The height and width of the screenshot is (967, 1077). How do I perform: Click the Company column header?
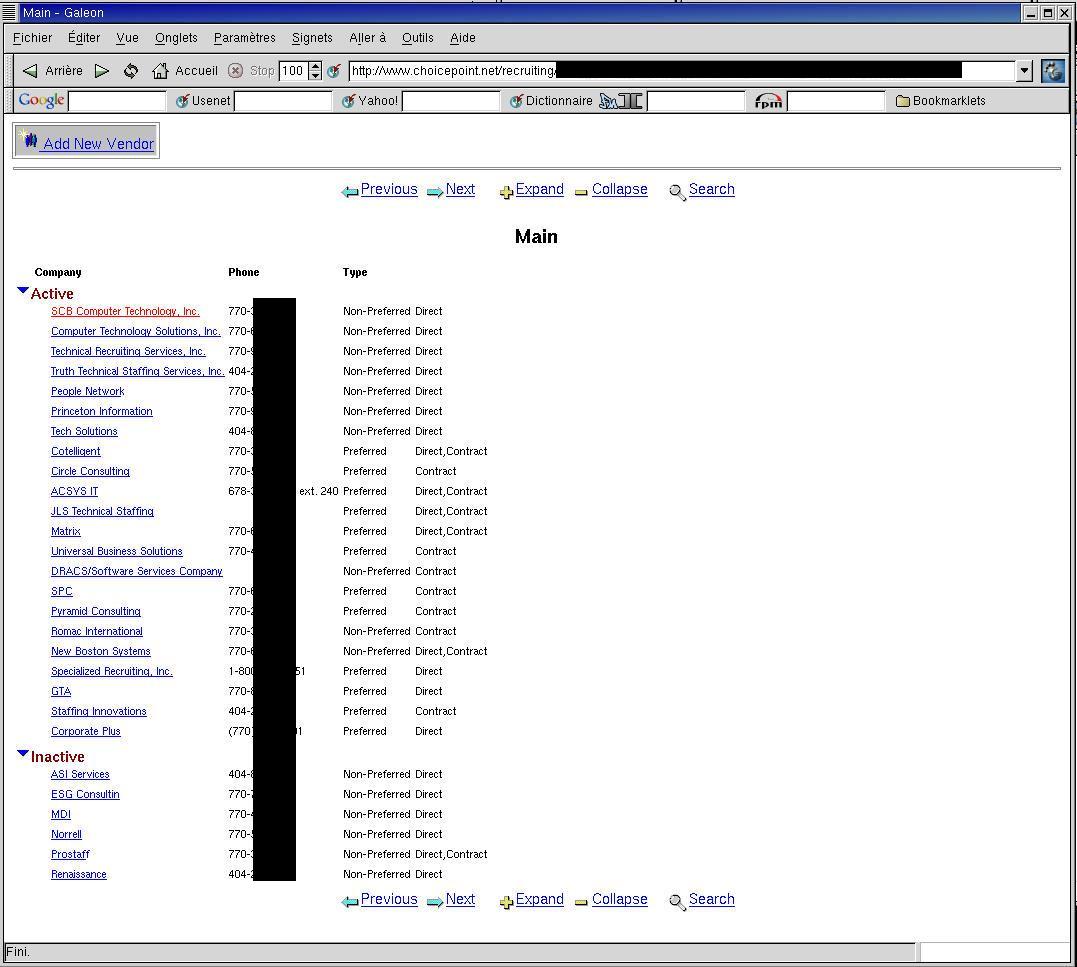[58, 273]
